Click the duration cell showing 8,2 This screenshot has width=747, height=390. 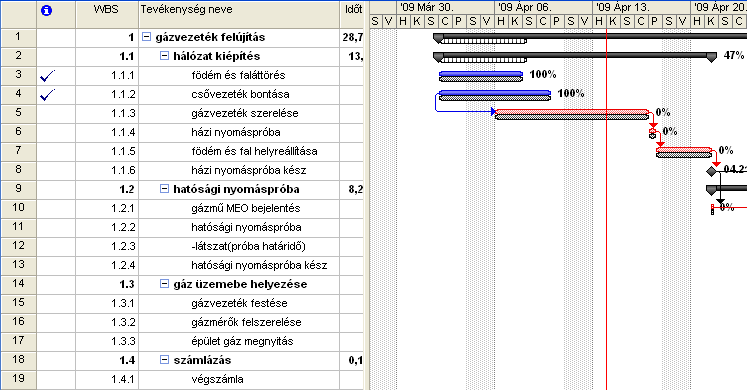point(352,189)
